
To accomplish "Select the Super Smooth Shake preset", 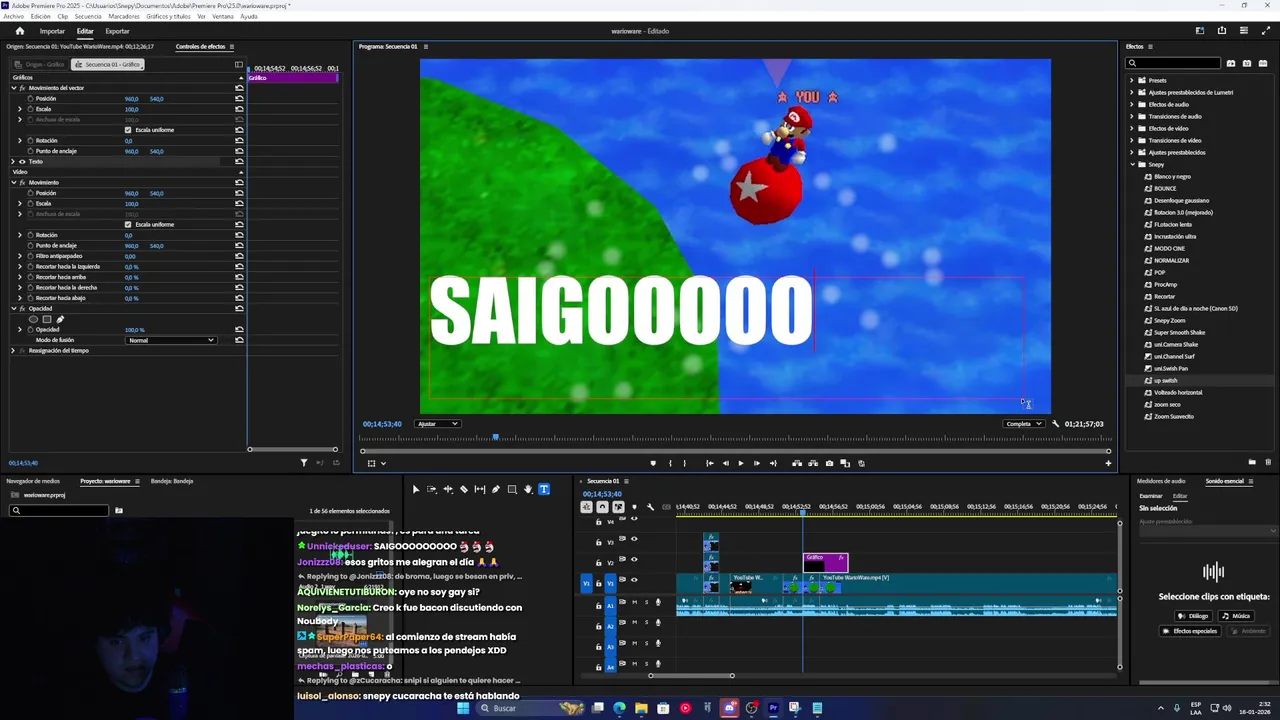I will pos(1180,332).
